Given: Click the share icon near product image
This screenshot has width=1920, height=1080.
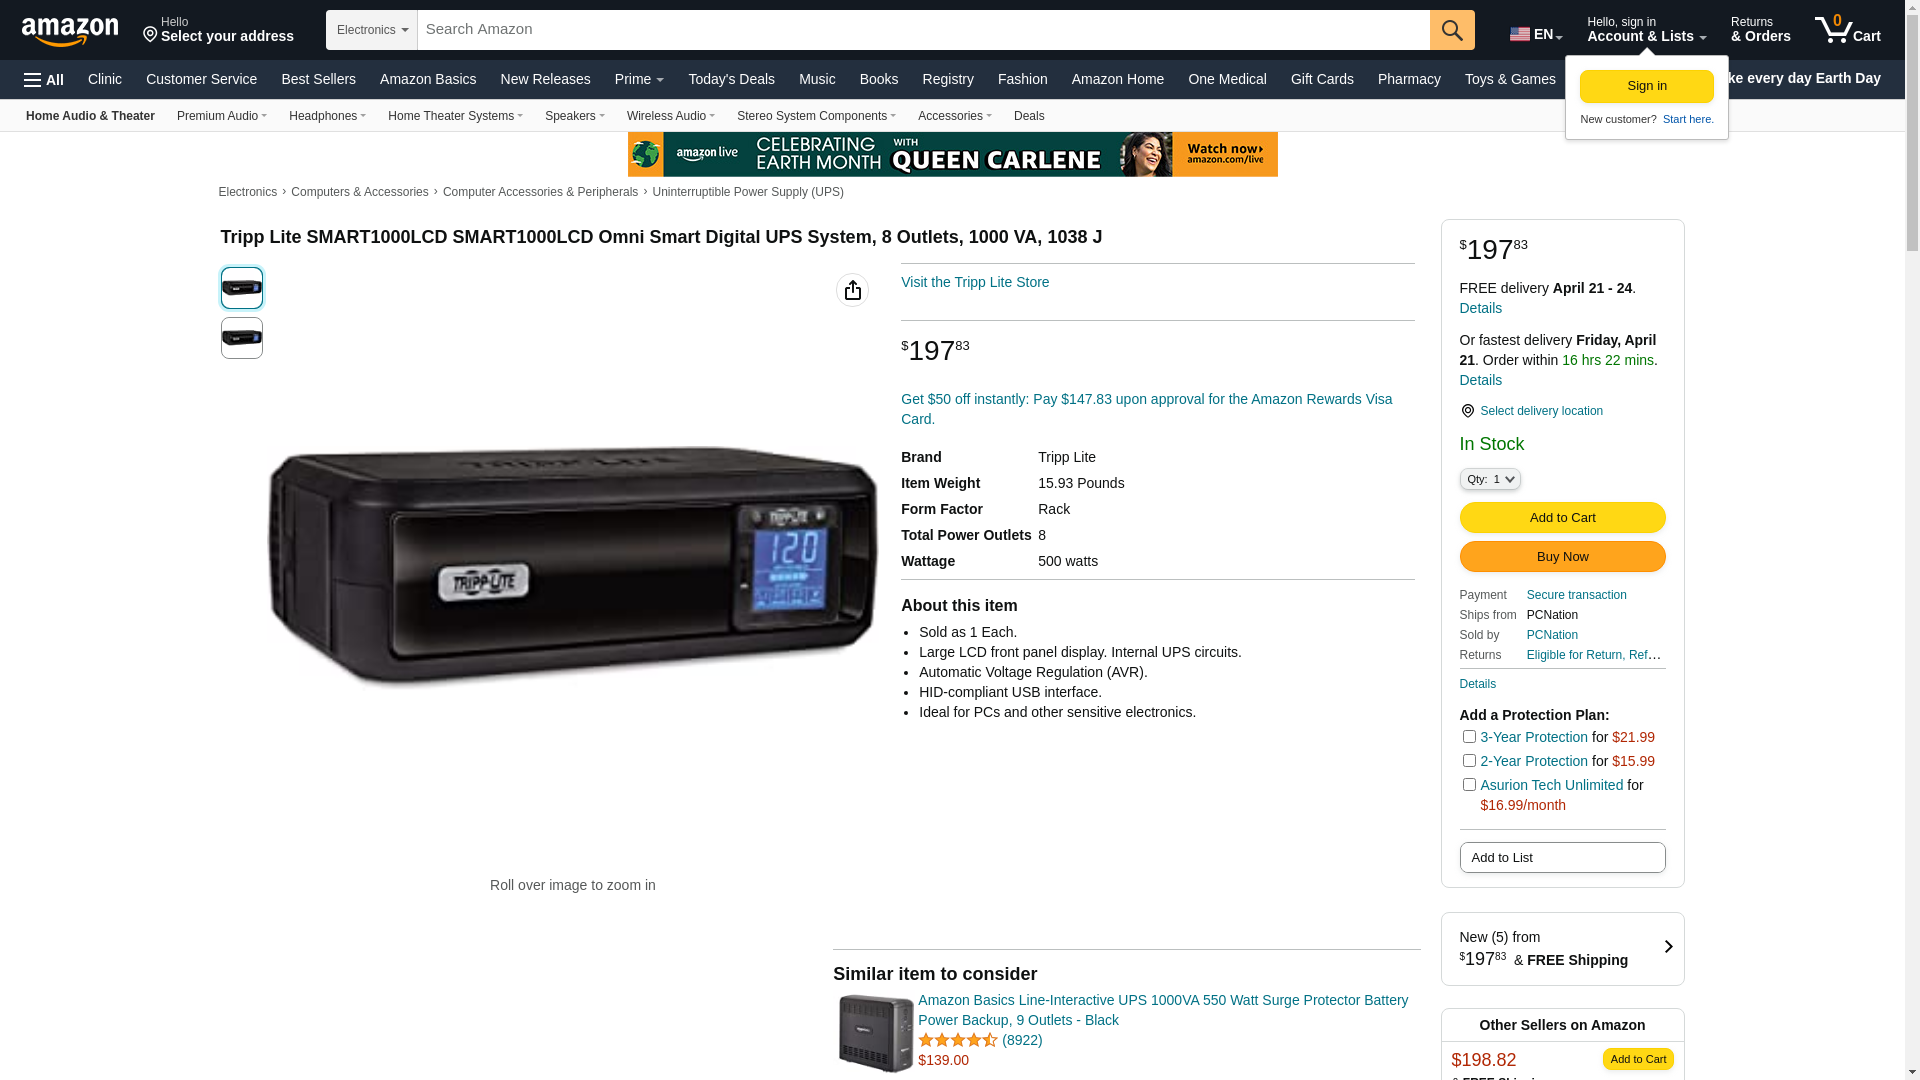Looking at the screenshot, I should pos(852,290).
